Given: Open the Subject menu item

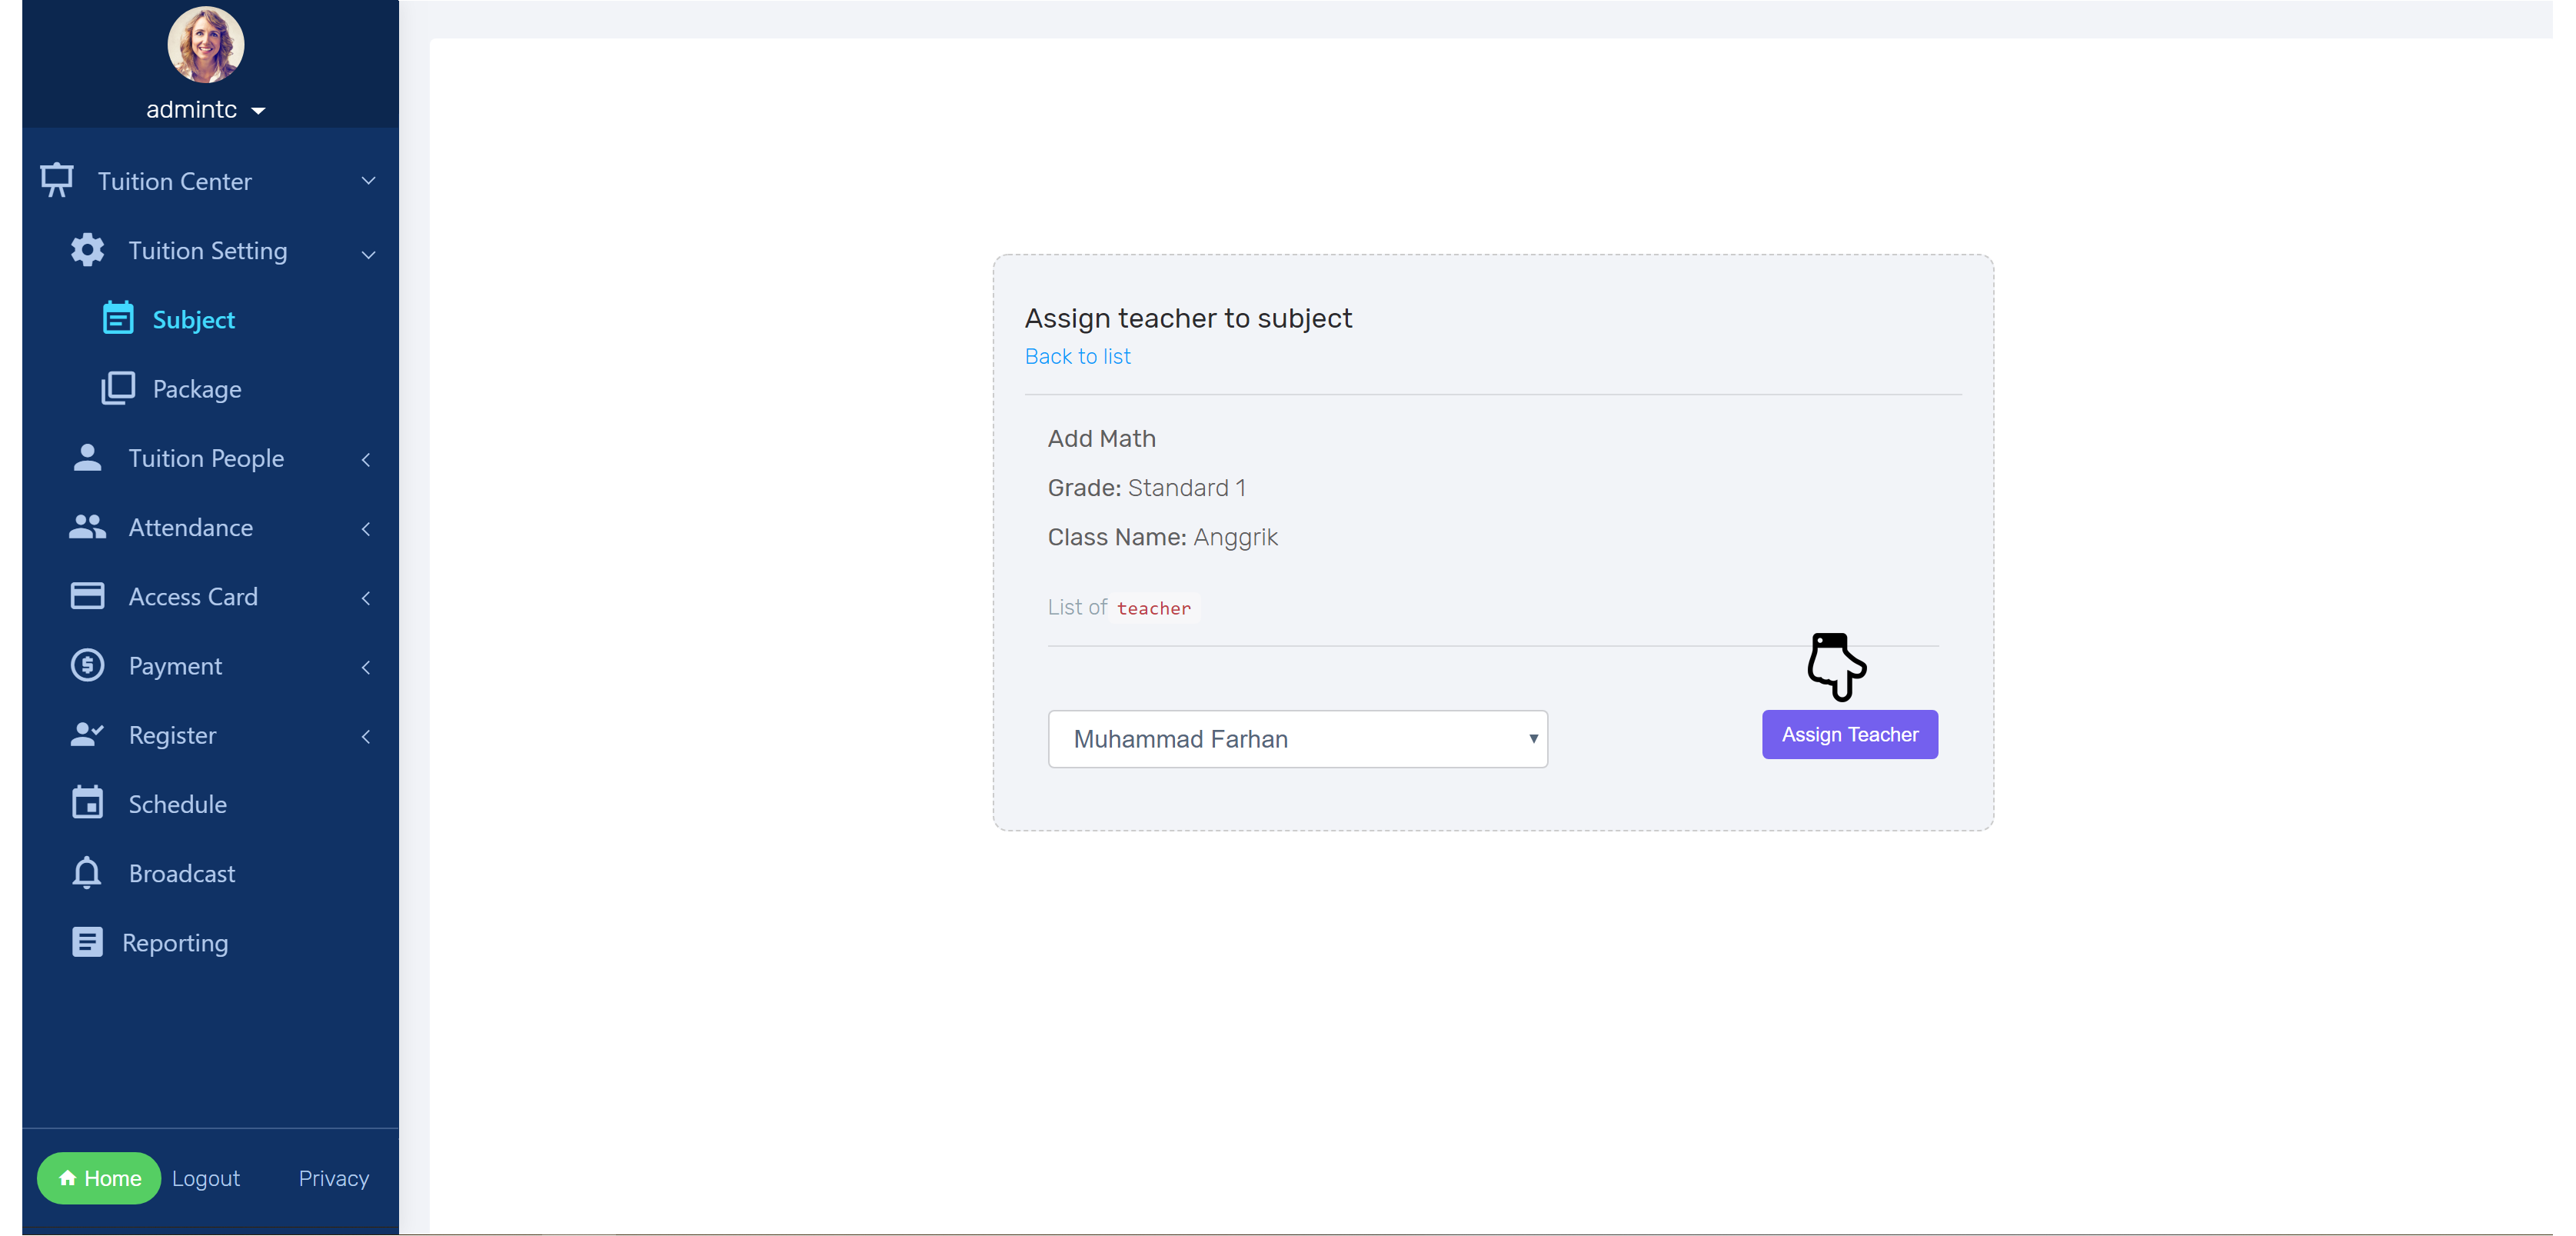Looking at the screenshot, I should pos(193,319).
